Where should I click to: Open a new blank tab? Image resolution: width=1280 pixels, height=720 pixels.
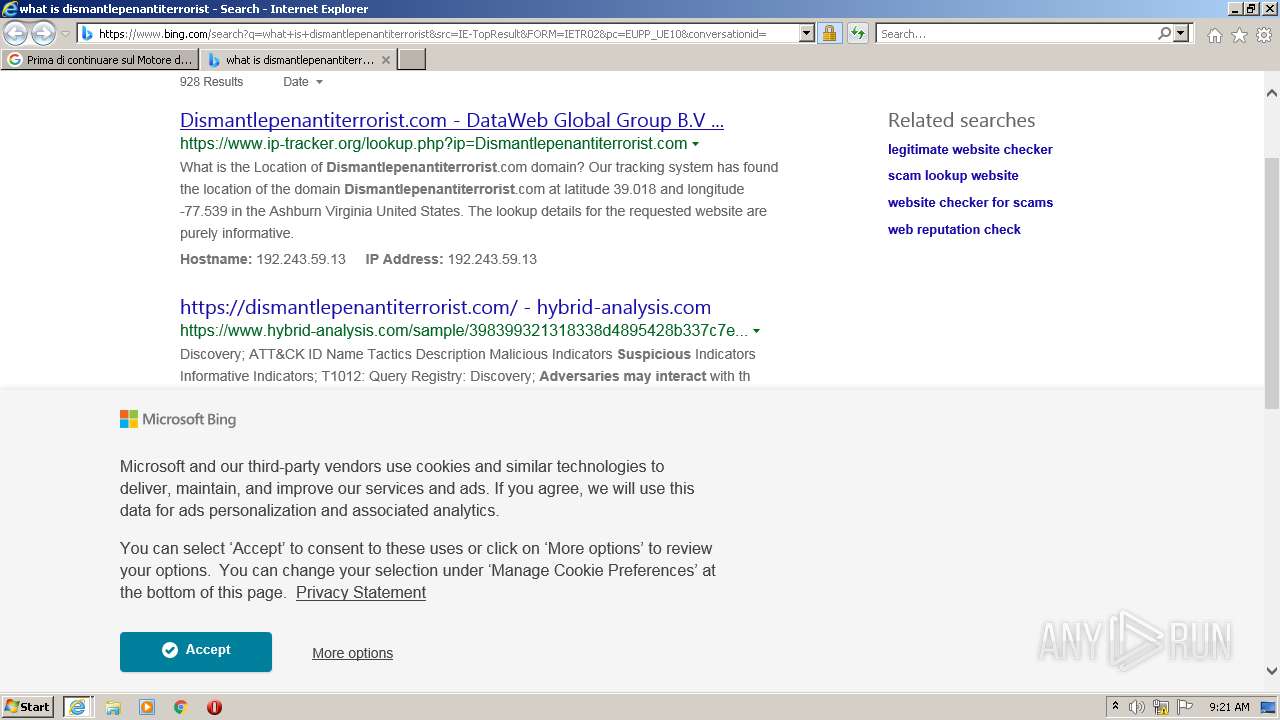point(412,60)
